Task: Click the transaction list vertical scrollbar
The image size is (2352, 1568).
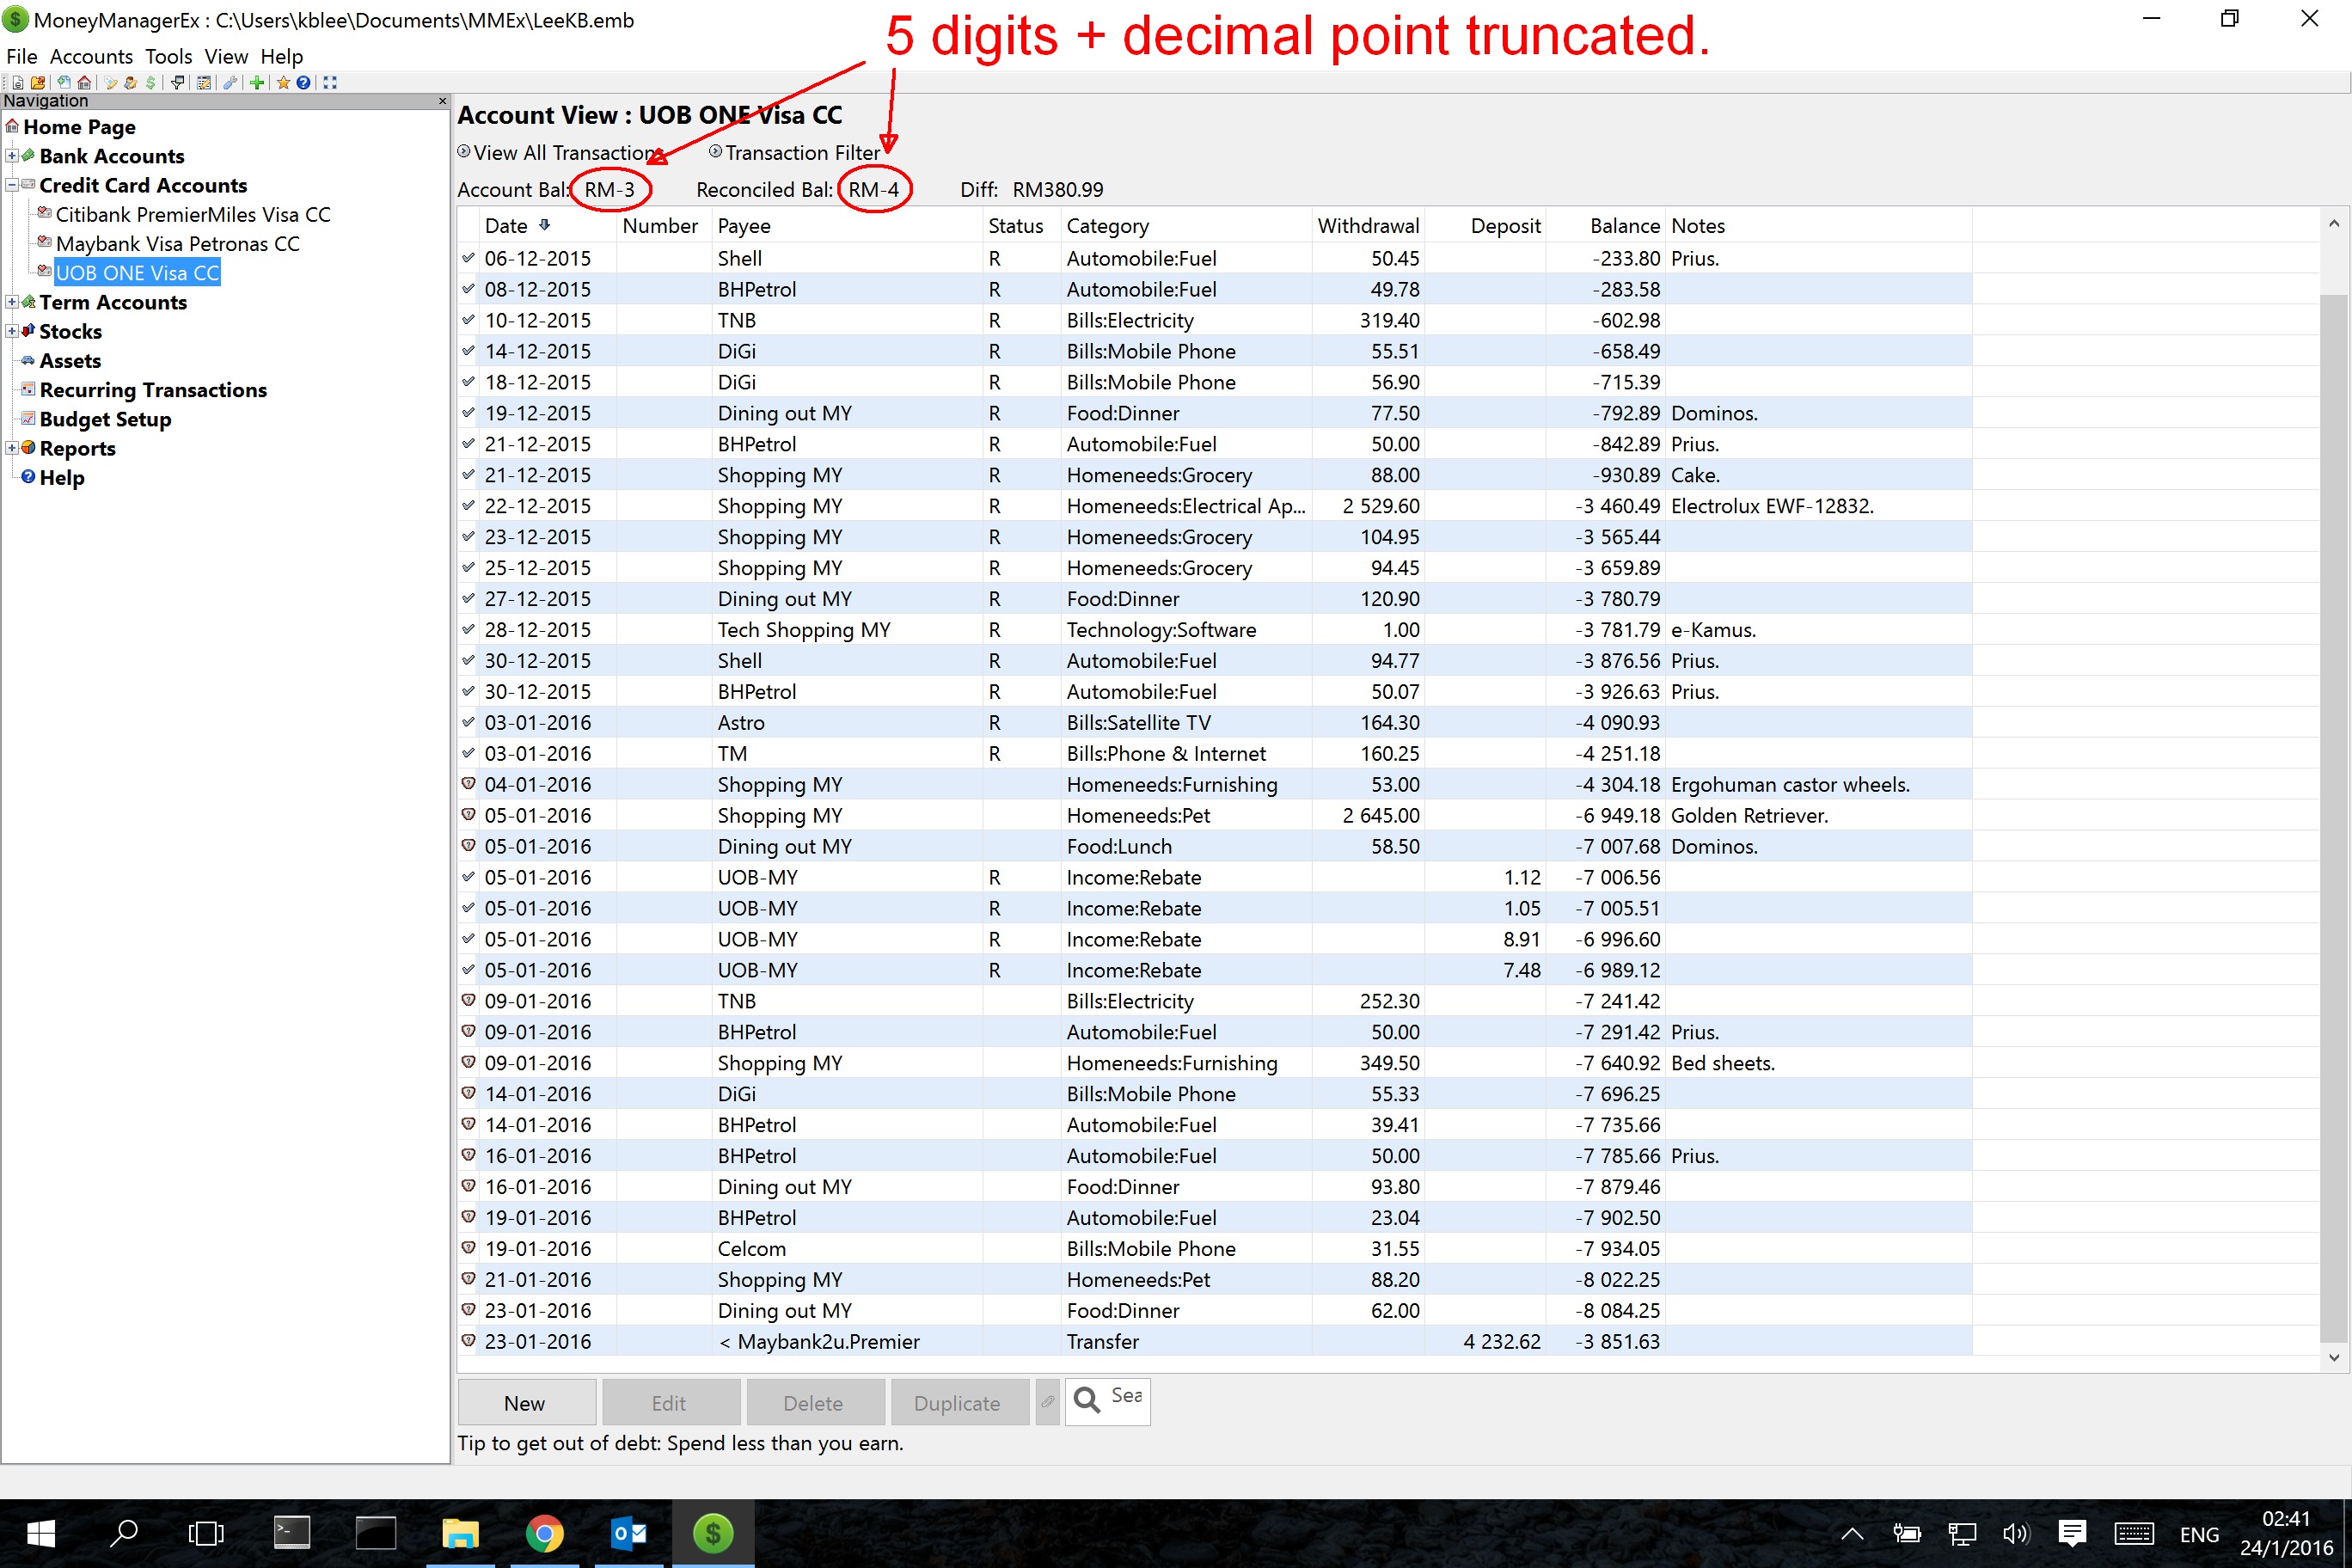Action: 2332,800
